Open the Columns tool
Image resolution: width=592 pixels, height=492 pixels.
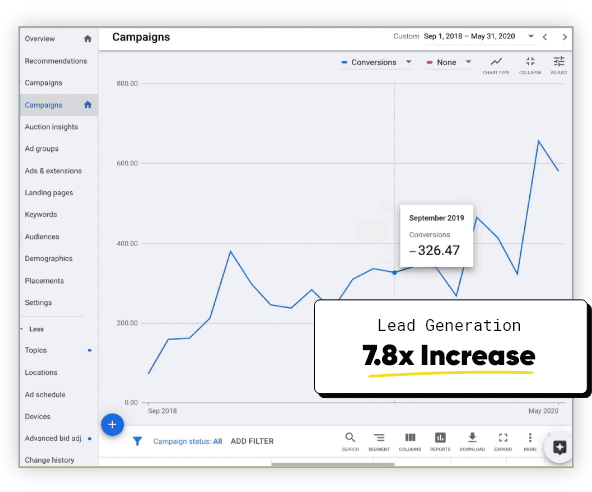click(410, 441)
